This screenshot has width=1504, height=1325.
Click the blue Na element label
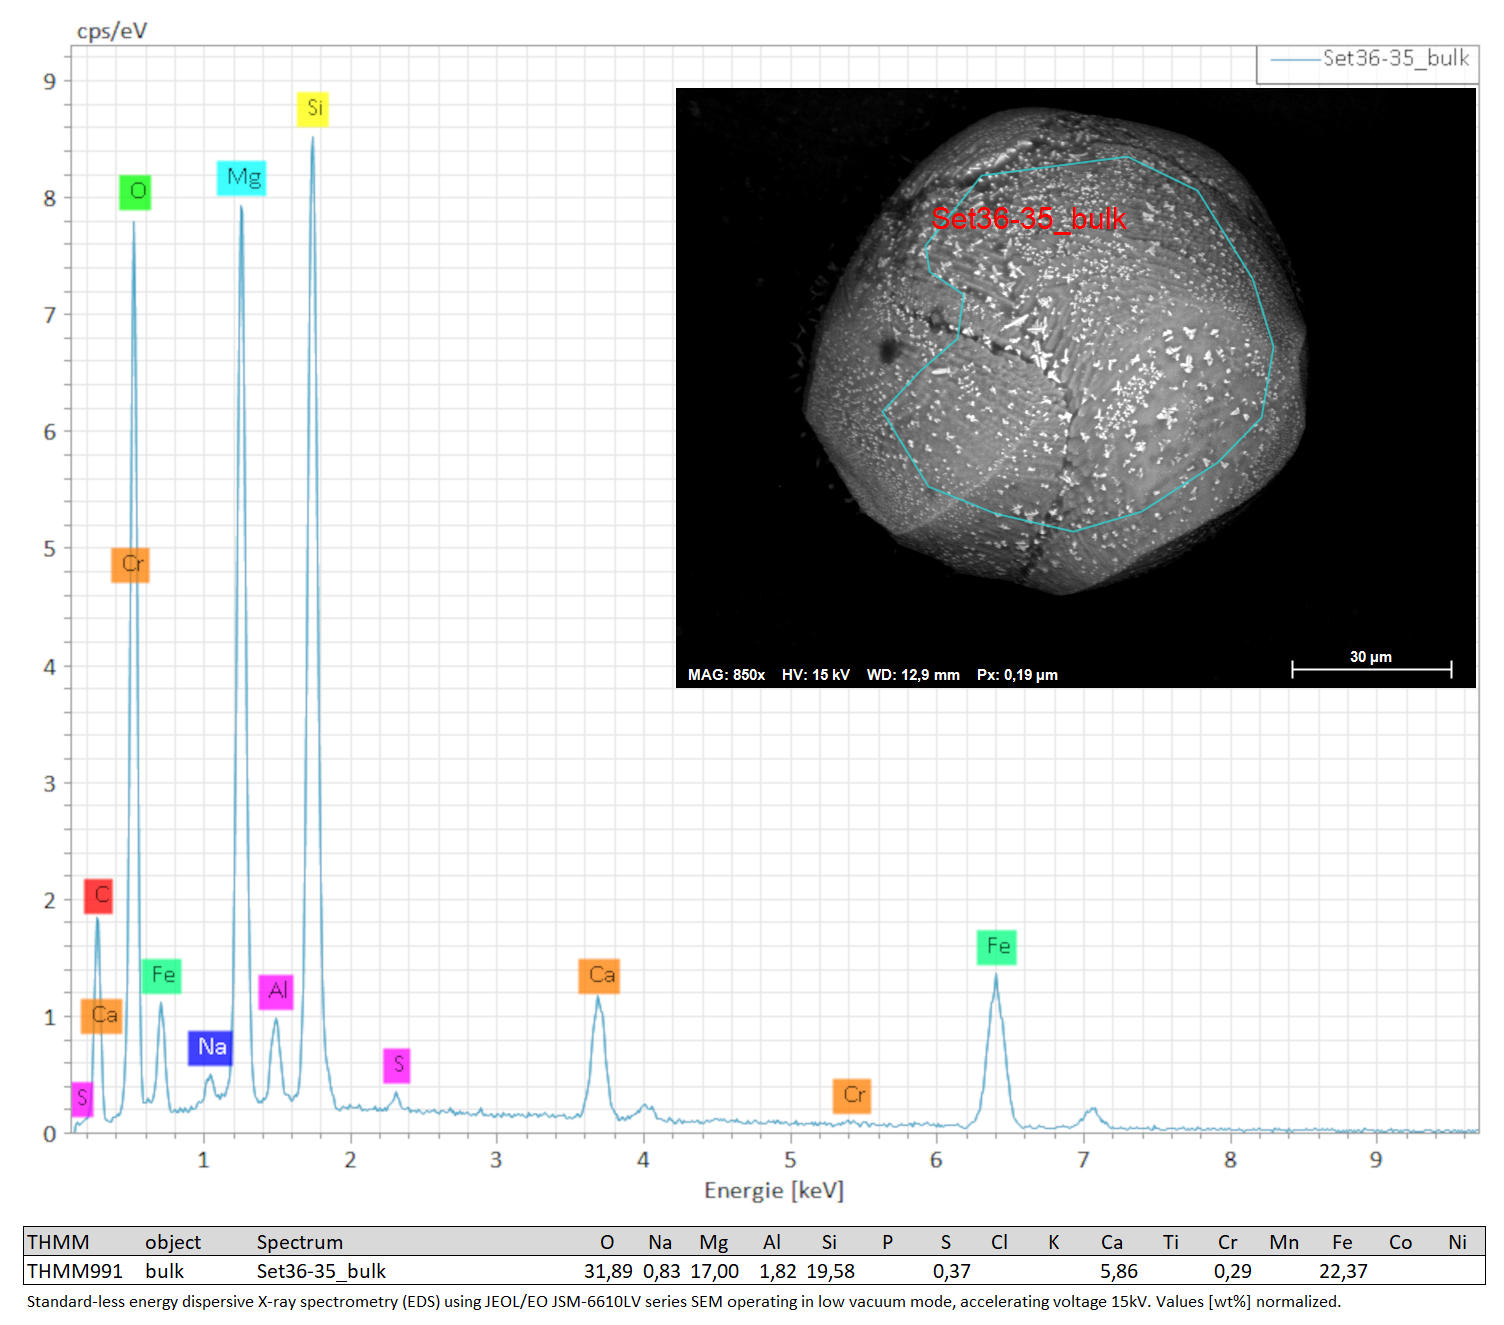click(210, 1047)
